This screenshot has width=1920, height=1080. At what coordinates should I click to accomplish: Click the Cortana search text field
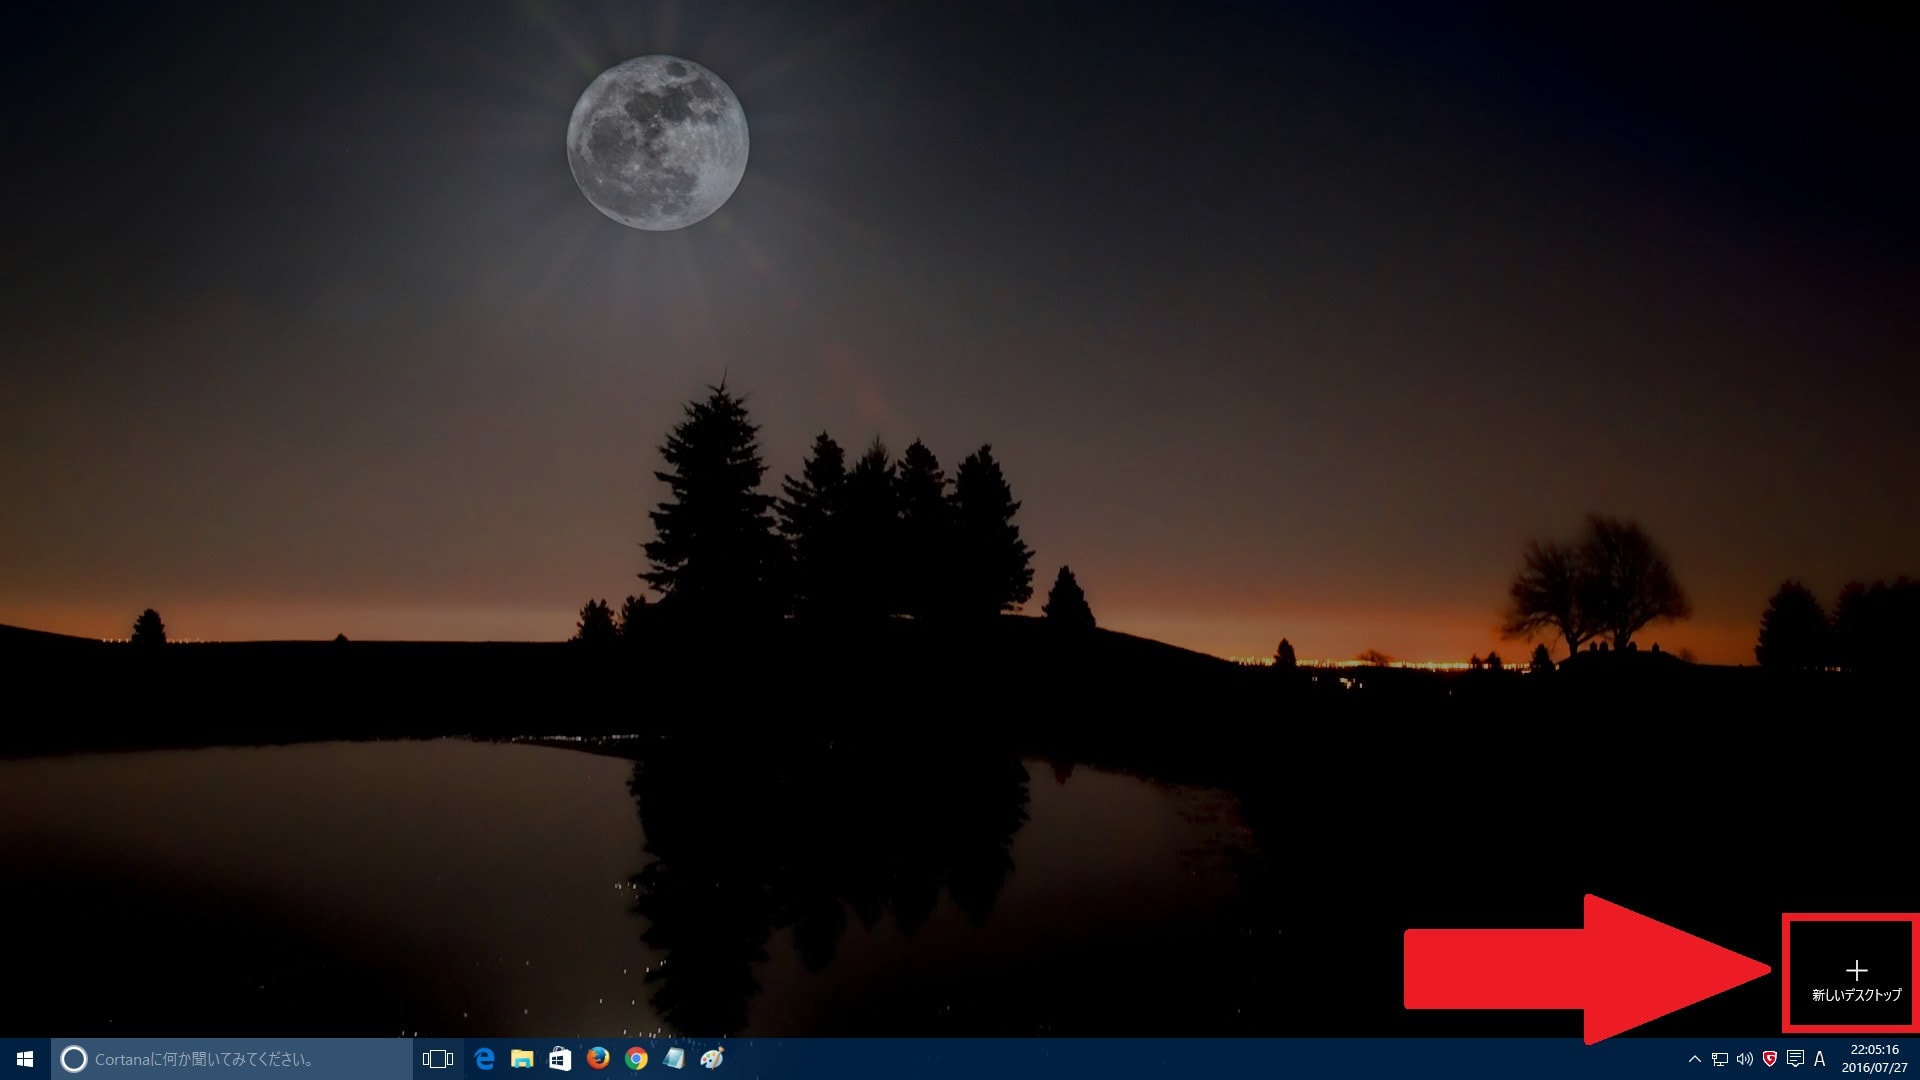[231, 1059]
